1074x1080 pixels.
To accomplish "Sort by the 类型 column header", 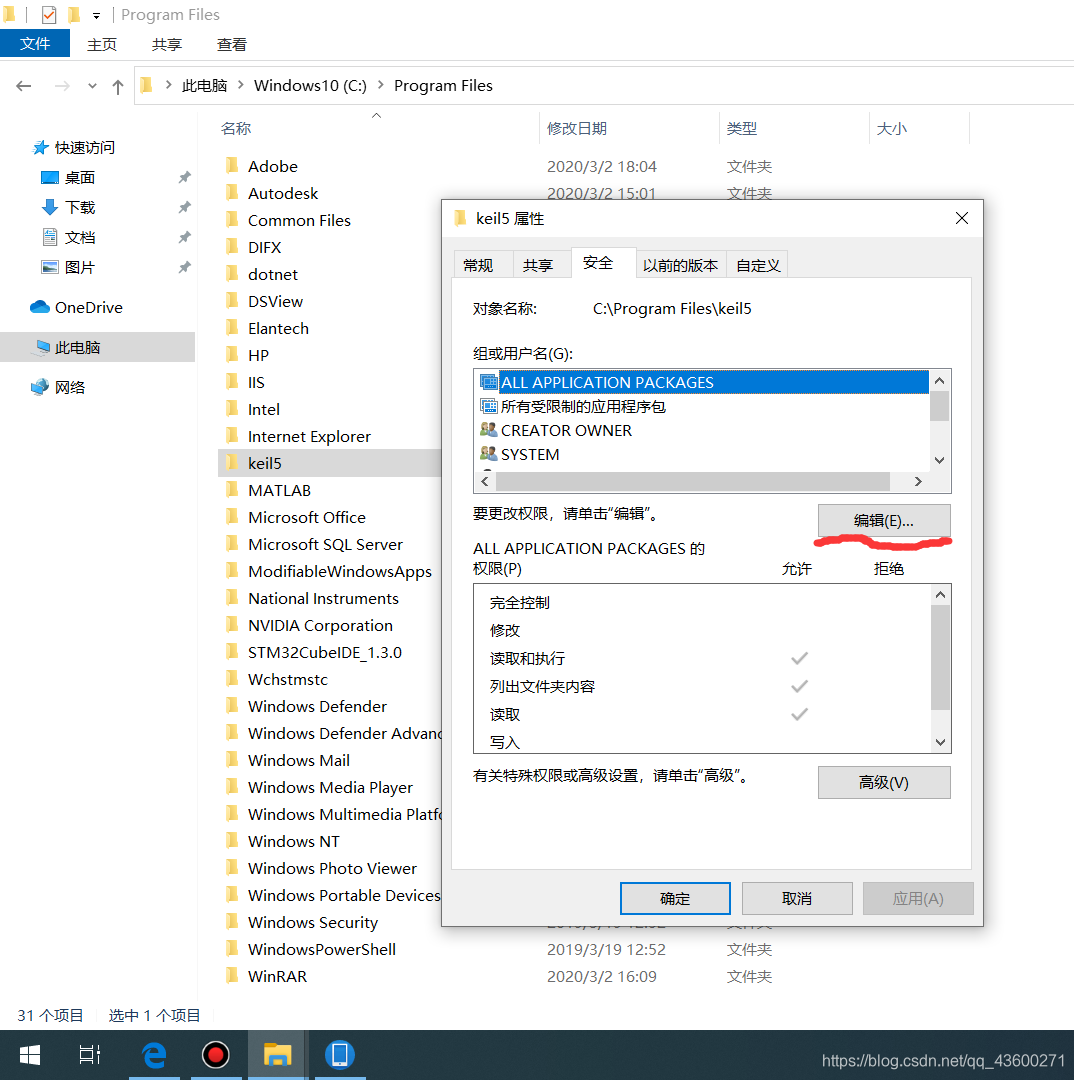I will click(x=741, y=129).
